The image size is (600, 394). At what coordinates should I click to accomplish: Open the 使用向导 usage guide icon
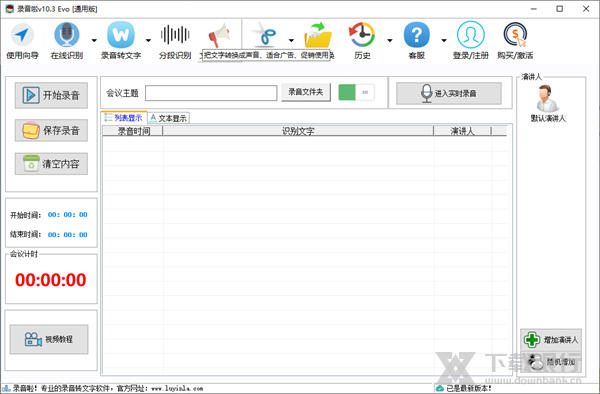point(22,35)
